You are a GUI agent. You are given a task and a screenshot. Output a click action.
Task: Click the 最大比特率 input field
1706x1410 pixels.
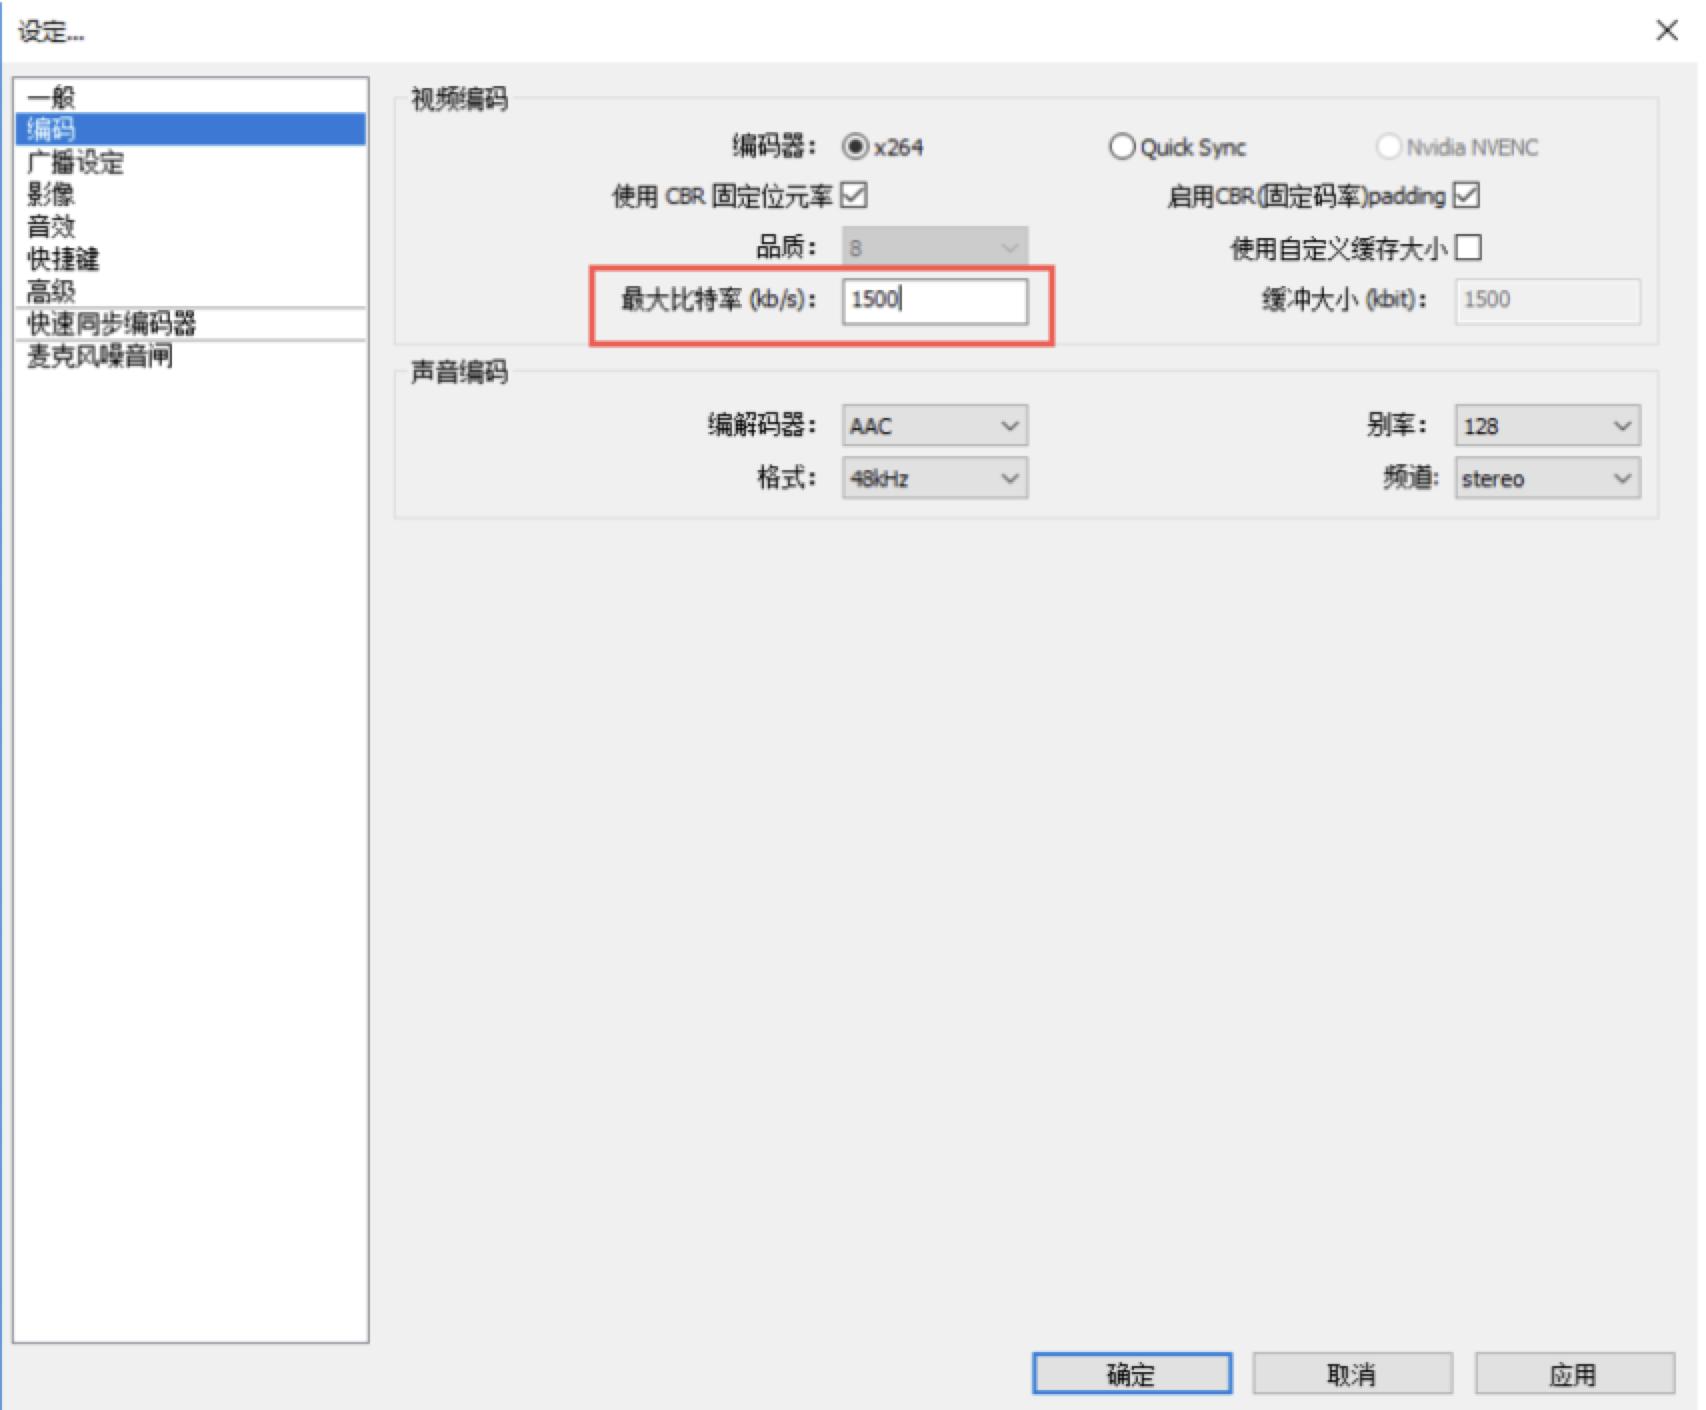935,302
